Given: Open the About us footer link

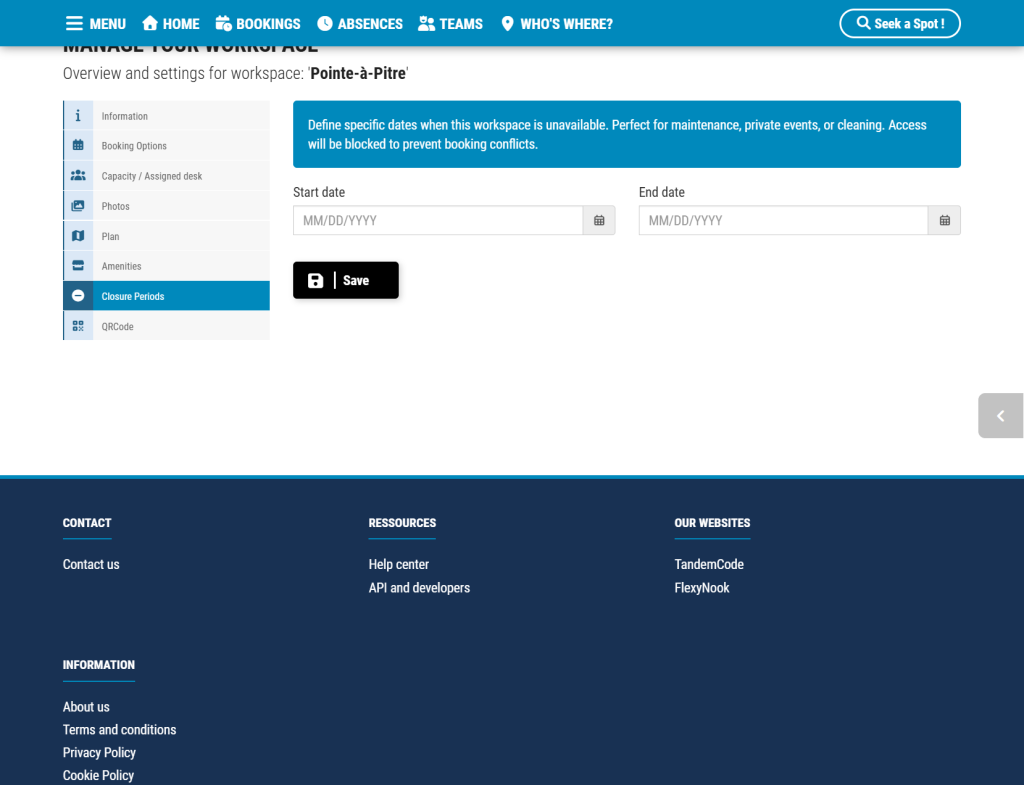Looking at the screenshot, I should point(86,707).
